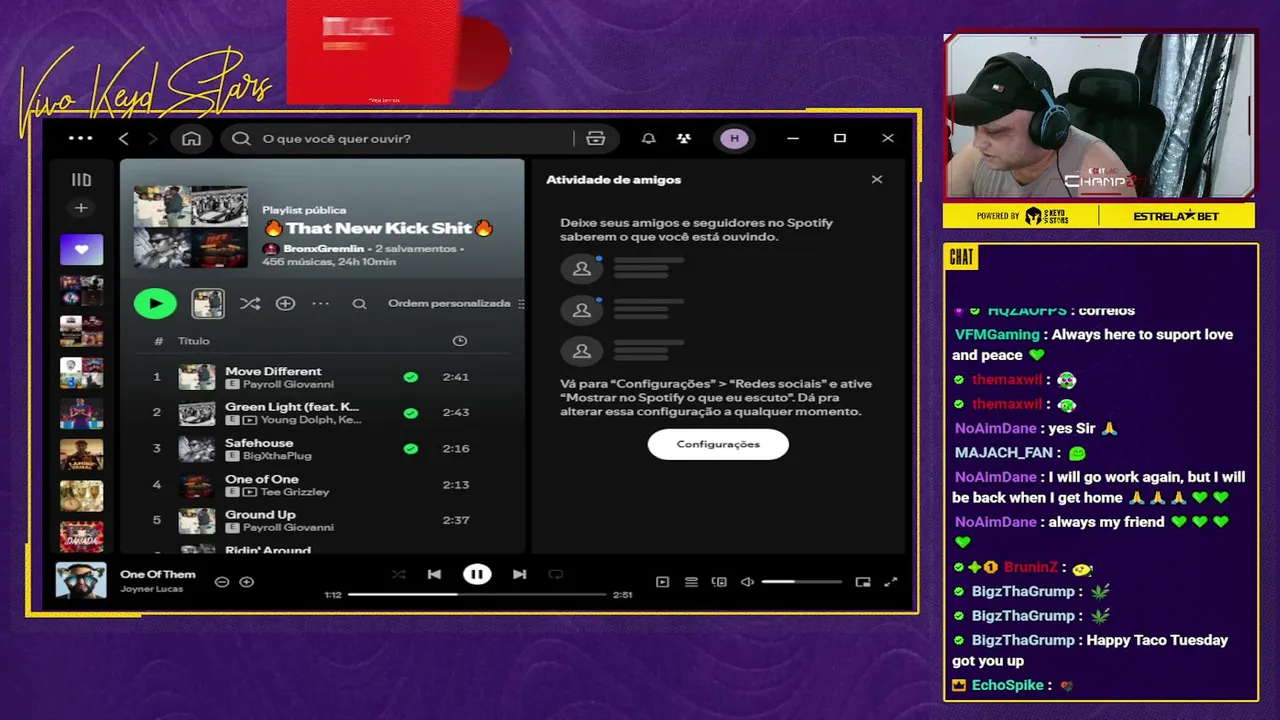Click the playlist preview cover next to play

point(208,303)
